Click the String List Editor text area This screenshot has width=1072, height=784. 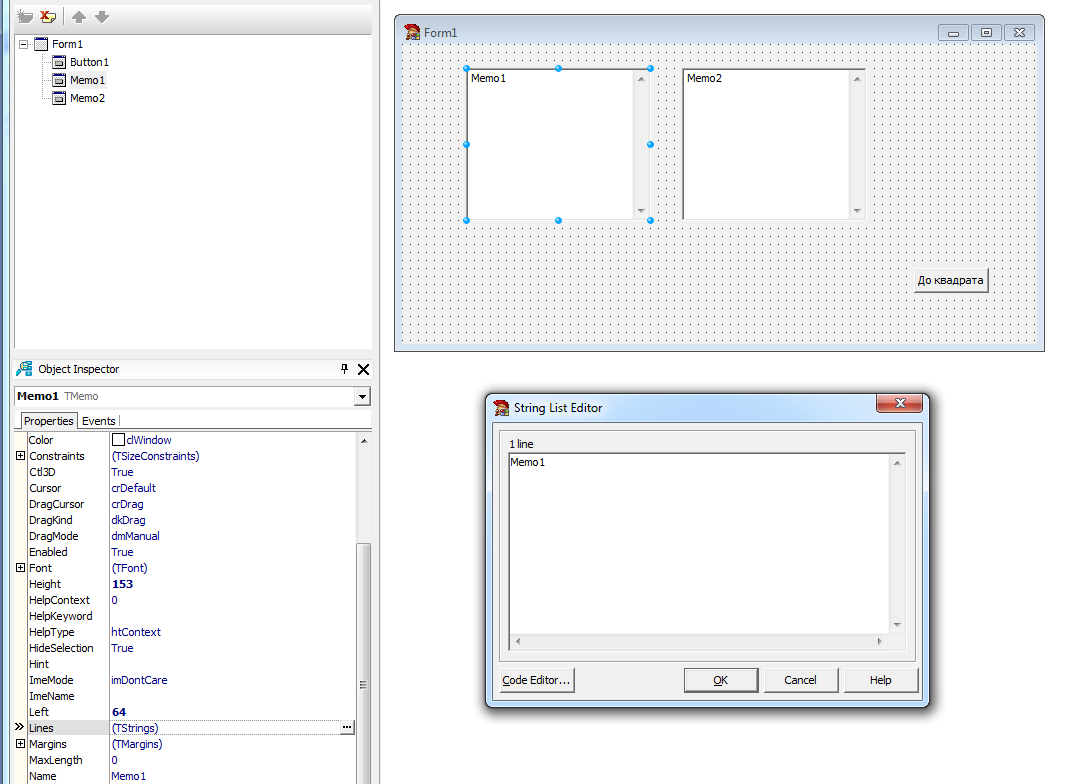pyautogui.click(x=699, y=544)
